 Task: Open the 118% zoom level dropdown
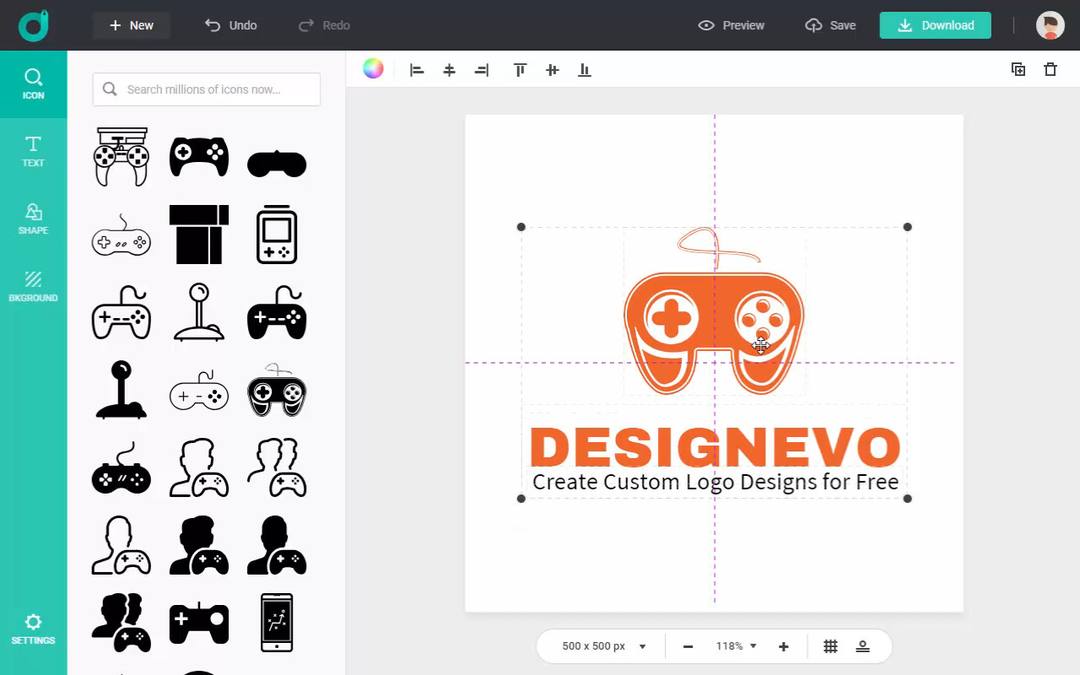point(736,646)
